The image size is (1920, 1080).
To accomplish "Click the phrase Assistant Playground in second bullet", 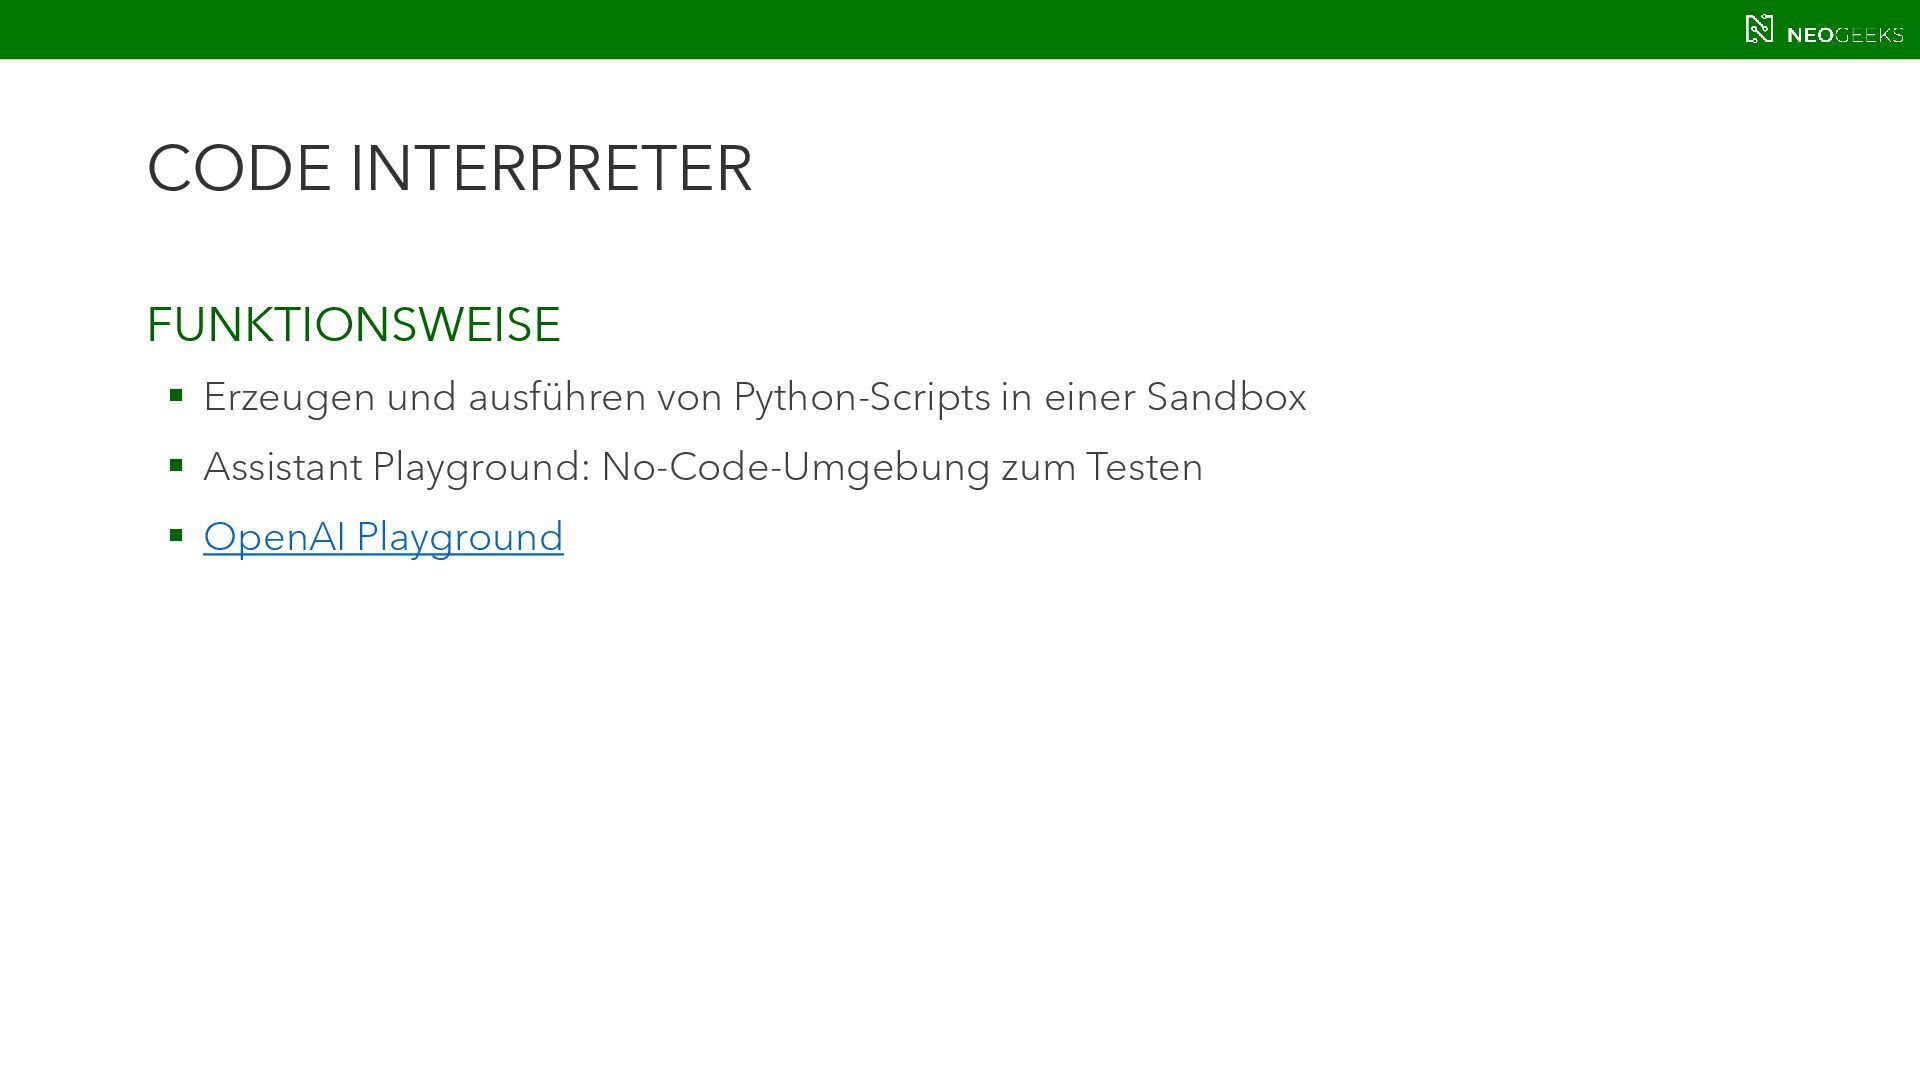I will click(x=396, y=468).
